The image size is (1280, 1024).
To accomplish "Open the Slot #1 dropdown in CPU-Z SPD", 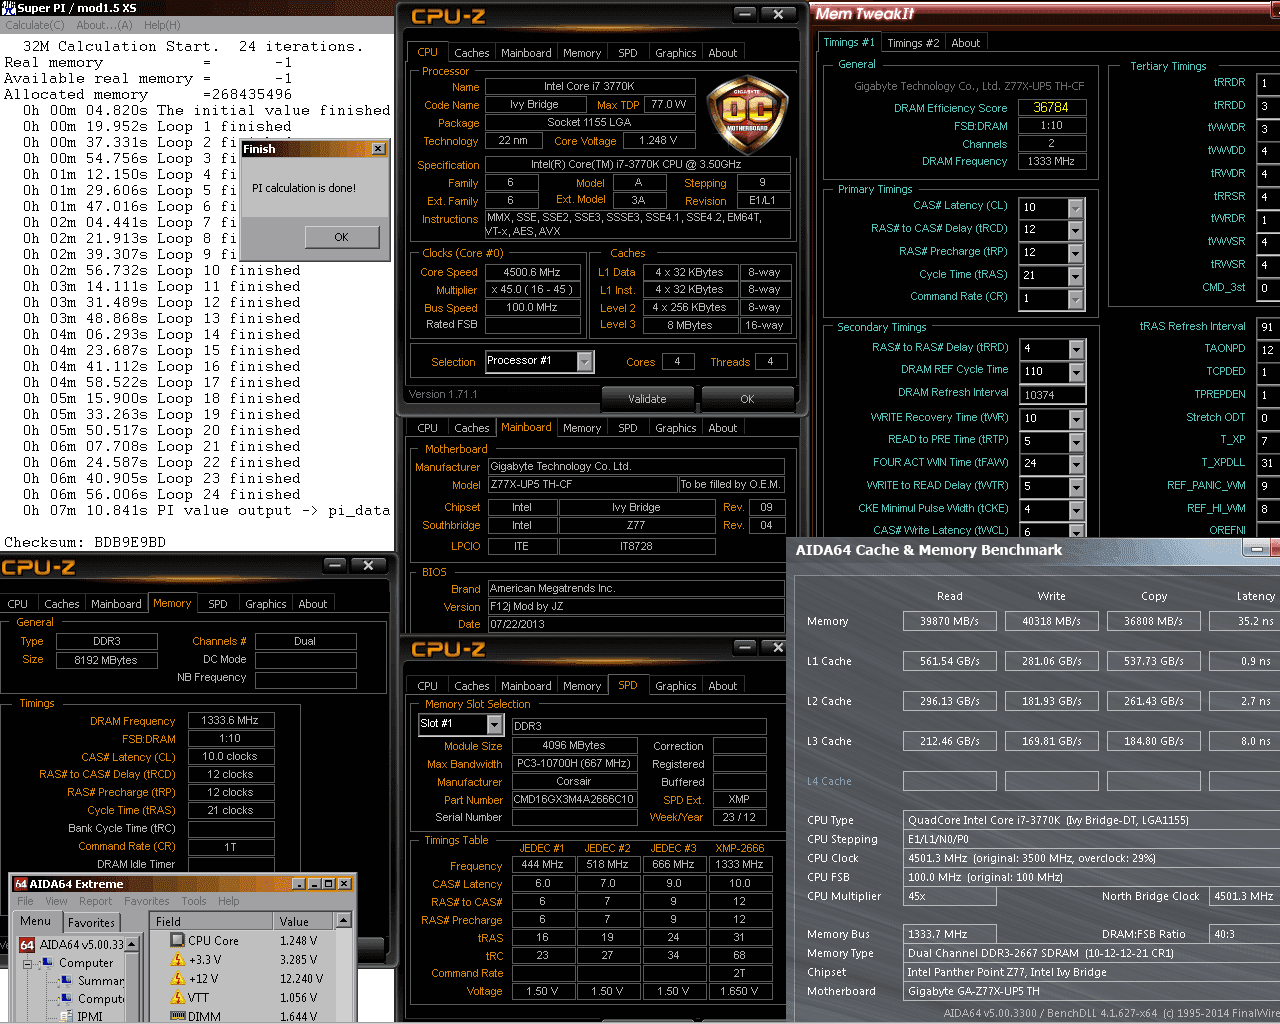I will click(x=495, y=724).
